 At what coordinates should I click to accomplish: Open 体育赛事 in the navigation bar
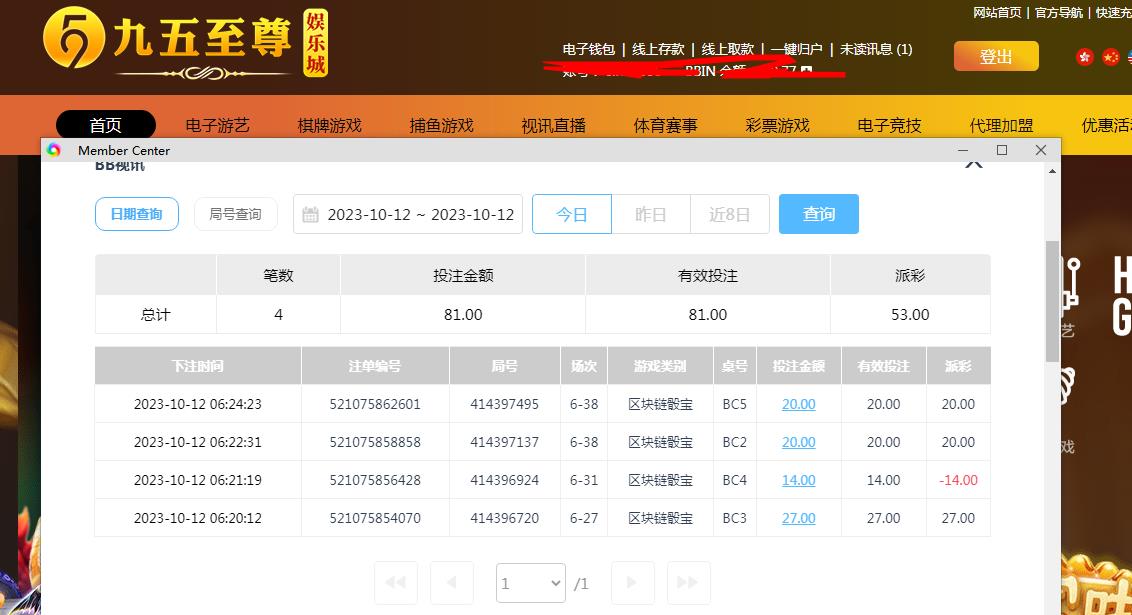(665, 125)
